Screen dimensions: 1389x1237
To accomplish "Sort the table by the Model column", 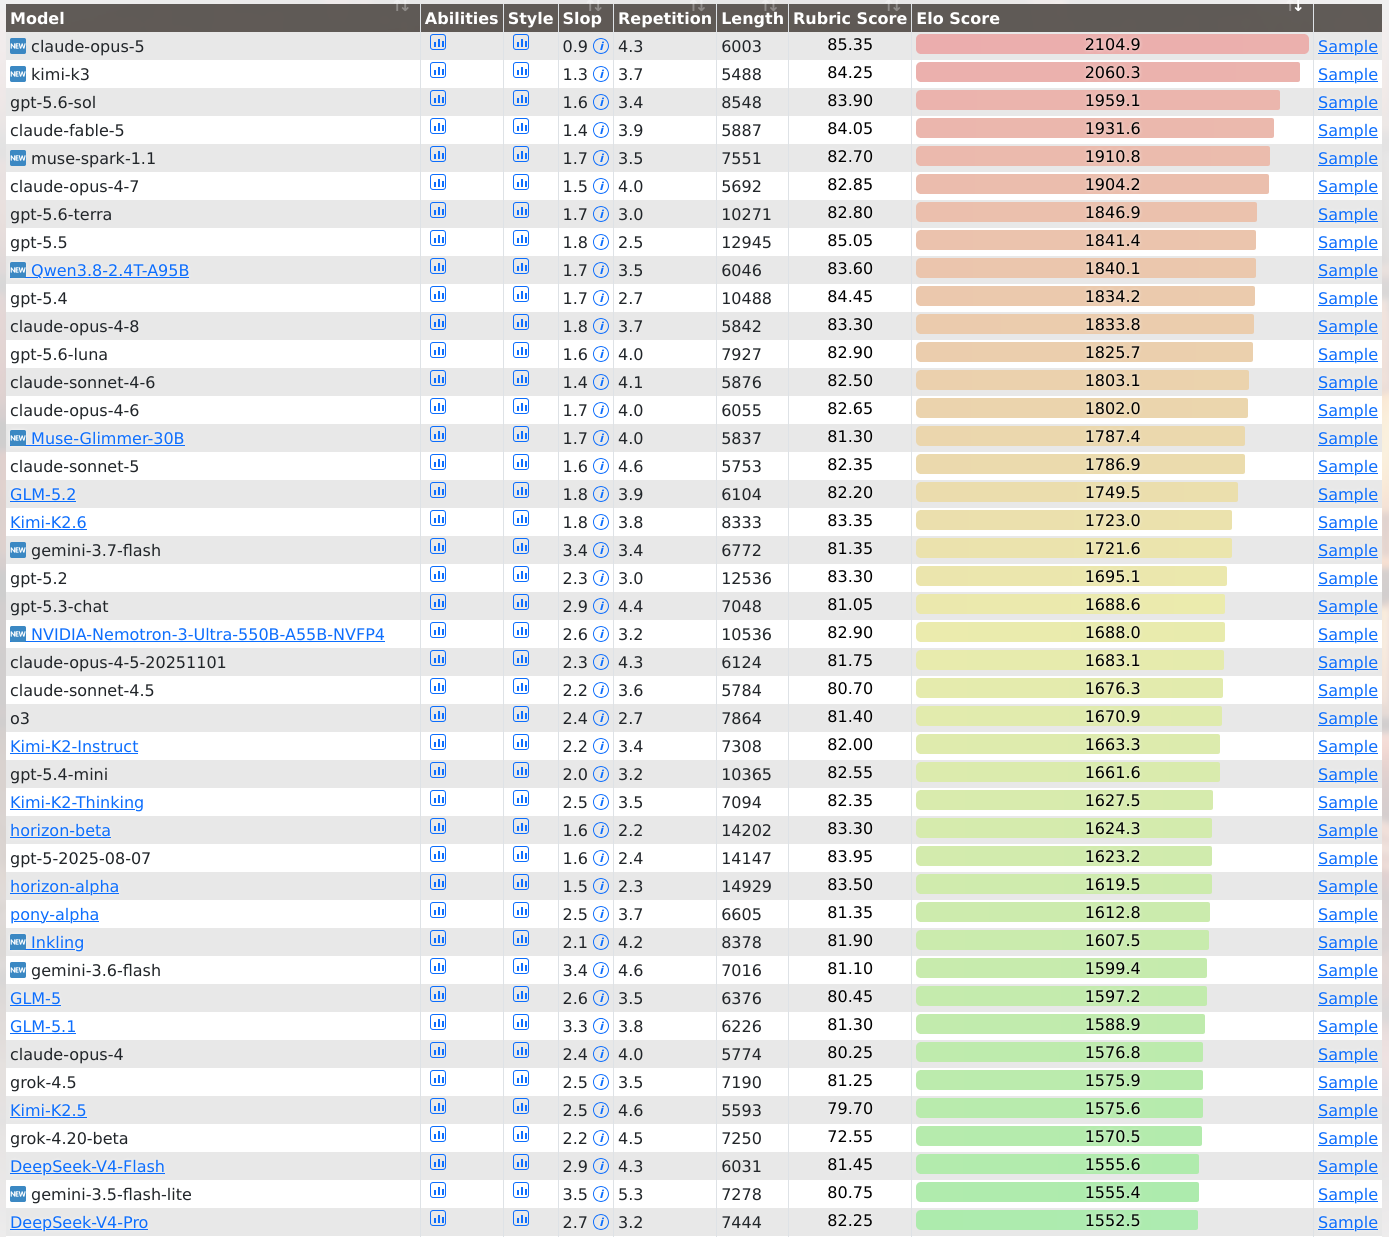I will click(213, 18).
